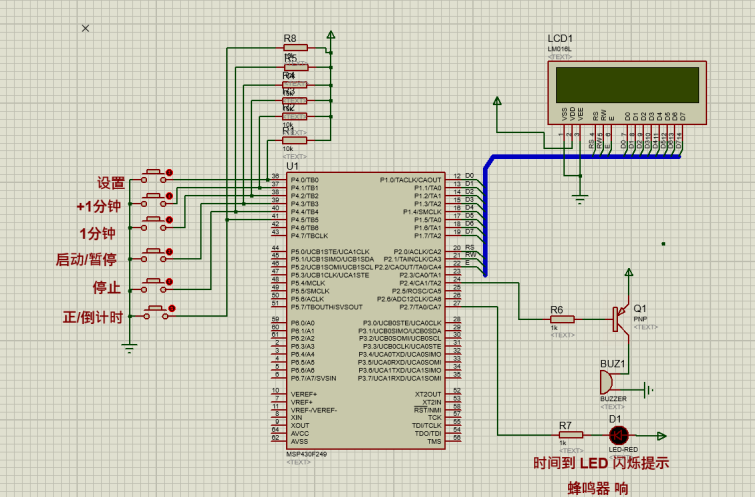Click the 设置 push button switch

(154, 176)
